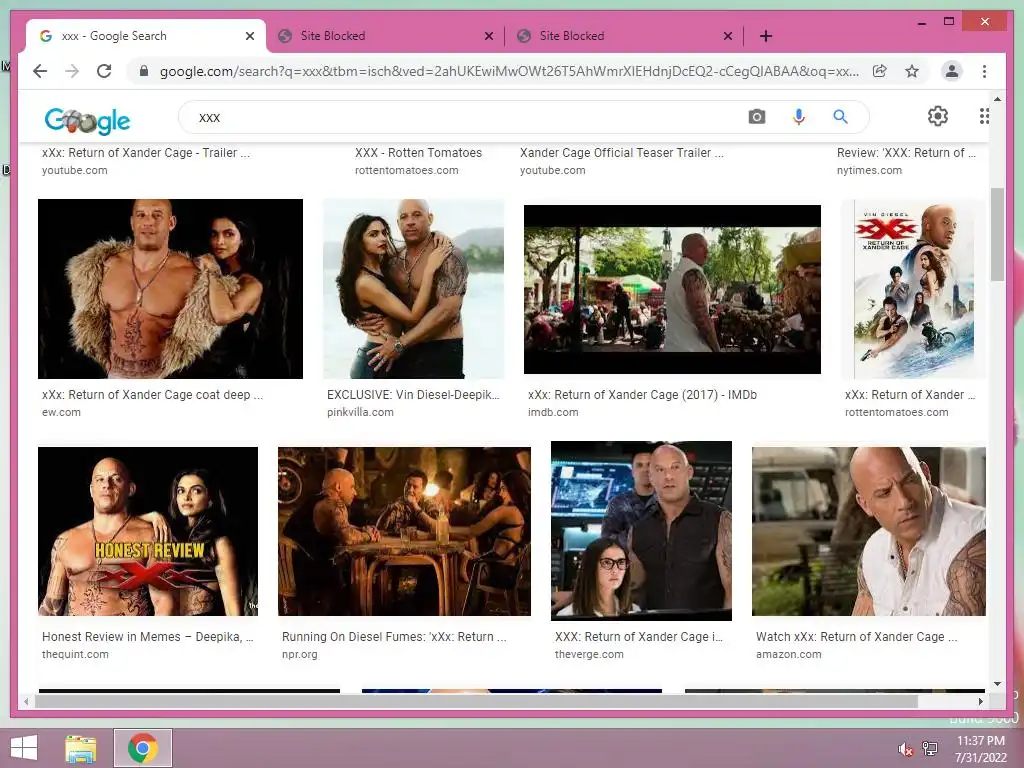View site info via padlock icon

pyautogui.click(x=144, y=71)
